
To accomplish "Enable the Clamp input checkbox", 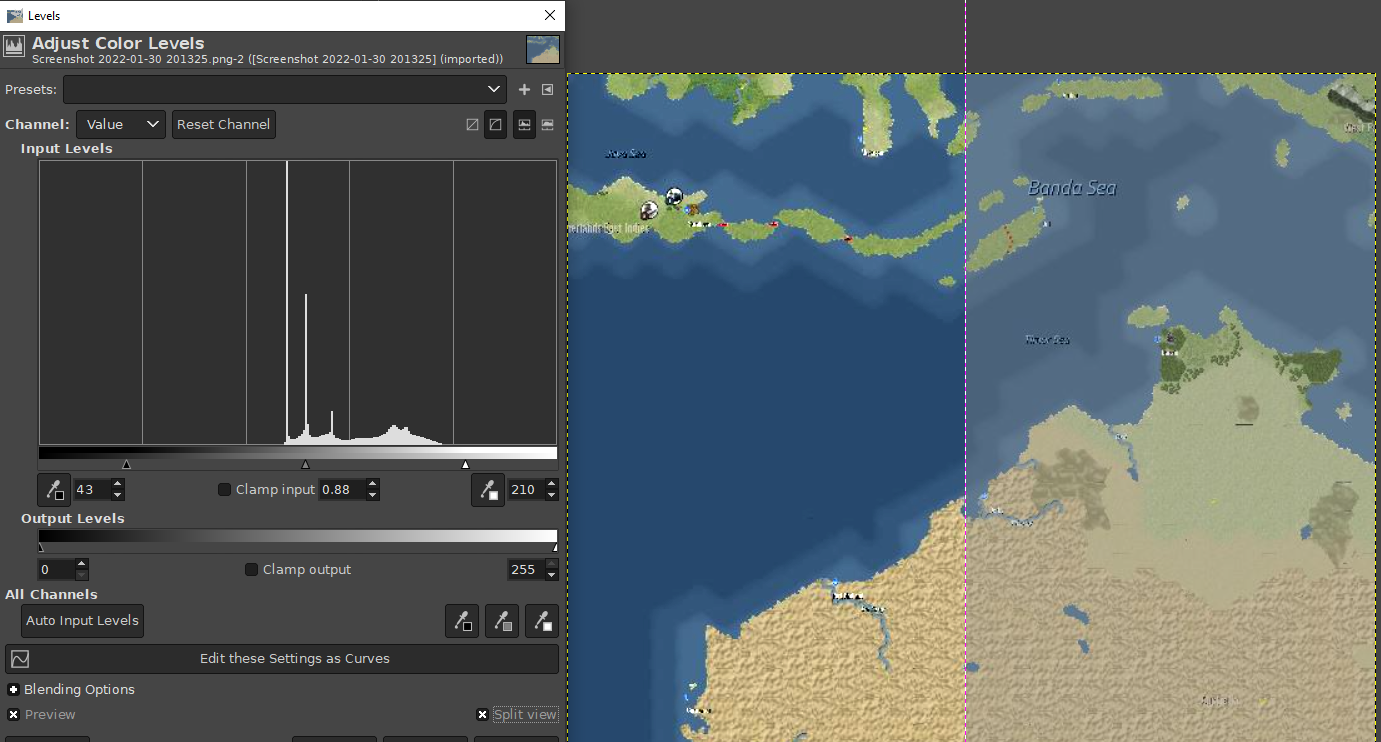I will coord(225,490).
